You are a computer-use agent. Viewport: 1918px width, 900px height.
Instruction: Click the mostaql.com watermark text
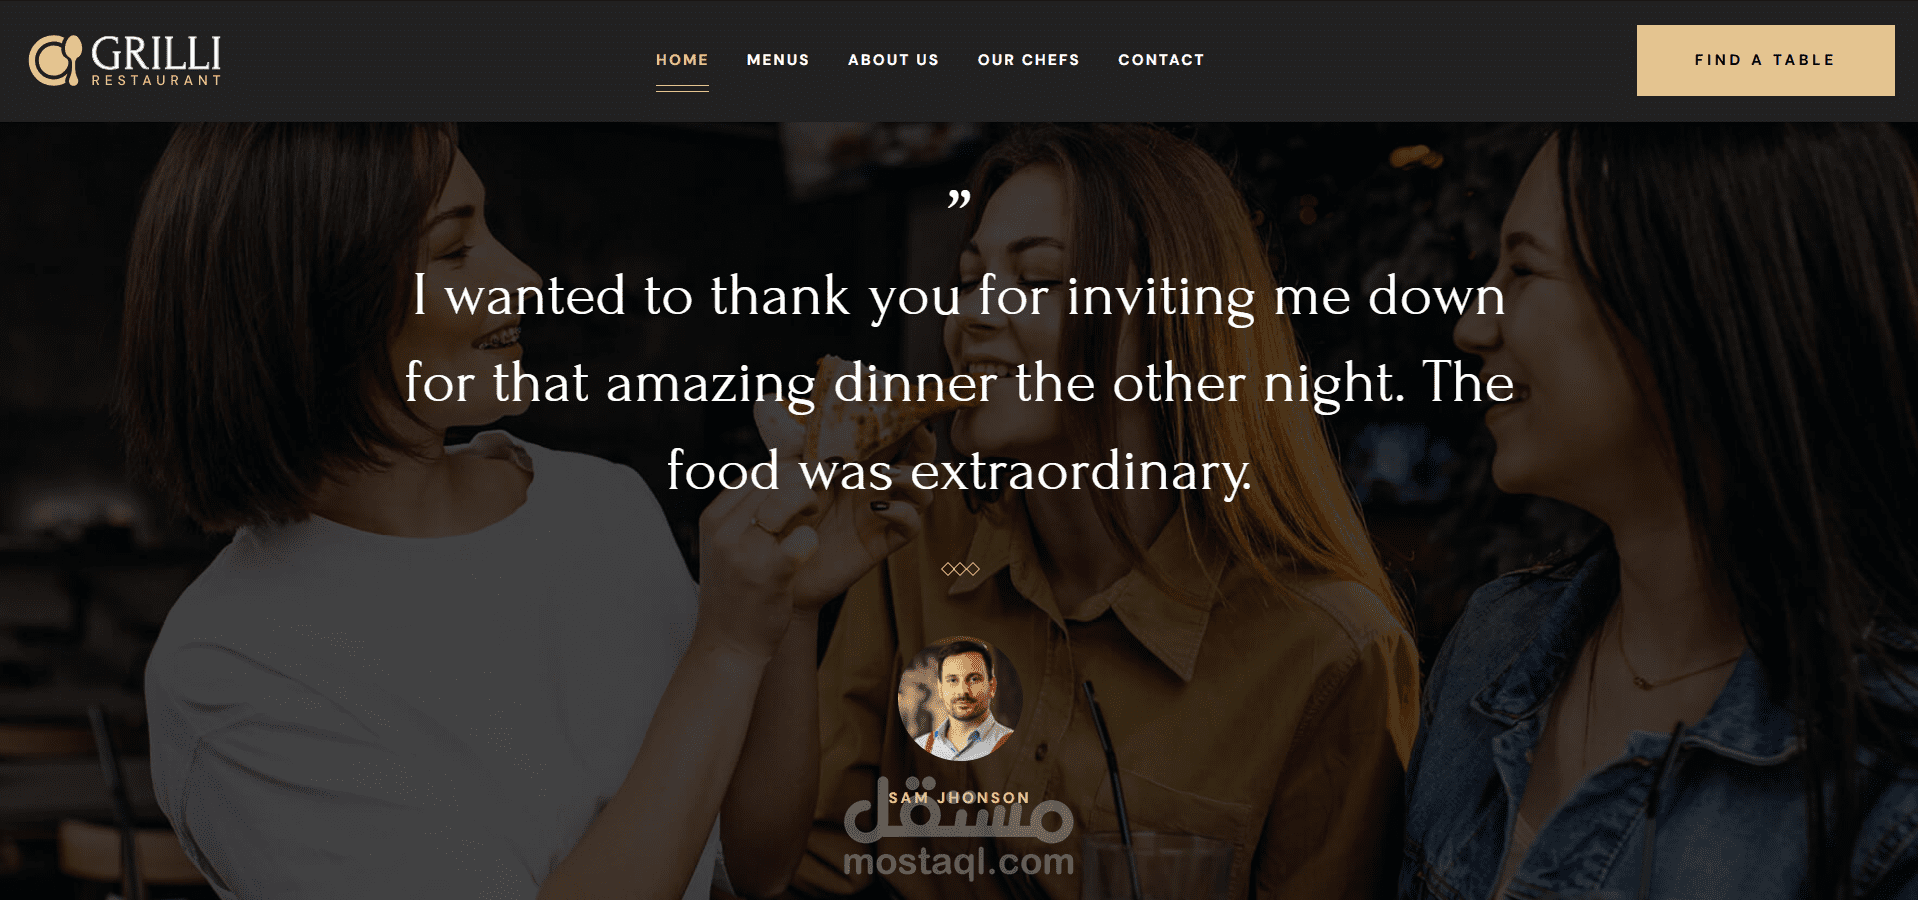(x=959, y=861)
